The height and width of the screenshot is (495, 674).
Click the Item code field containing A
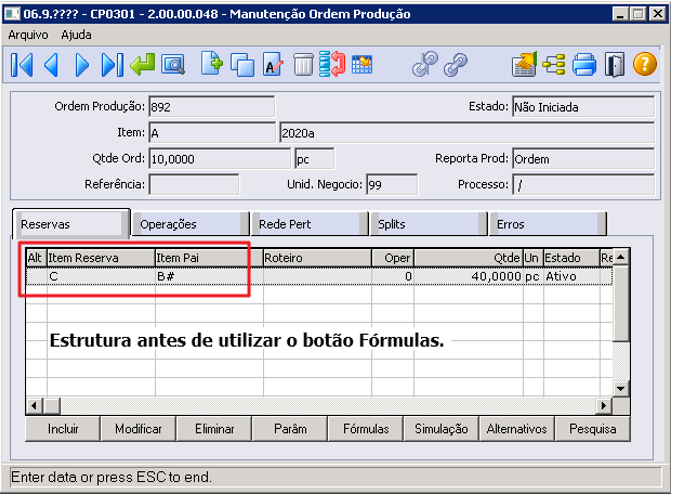(212, 133)
